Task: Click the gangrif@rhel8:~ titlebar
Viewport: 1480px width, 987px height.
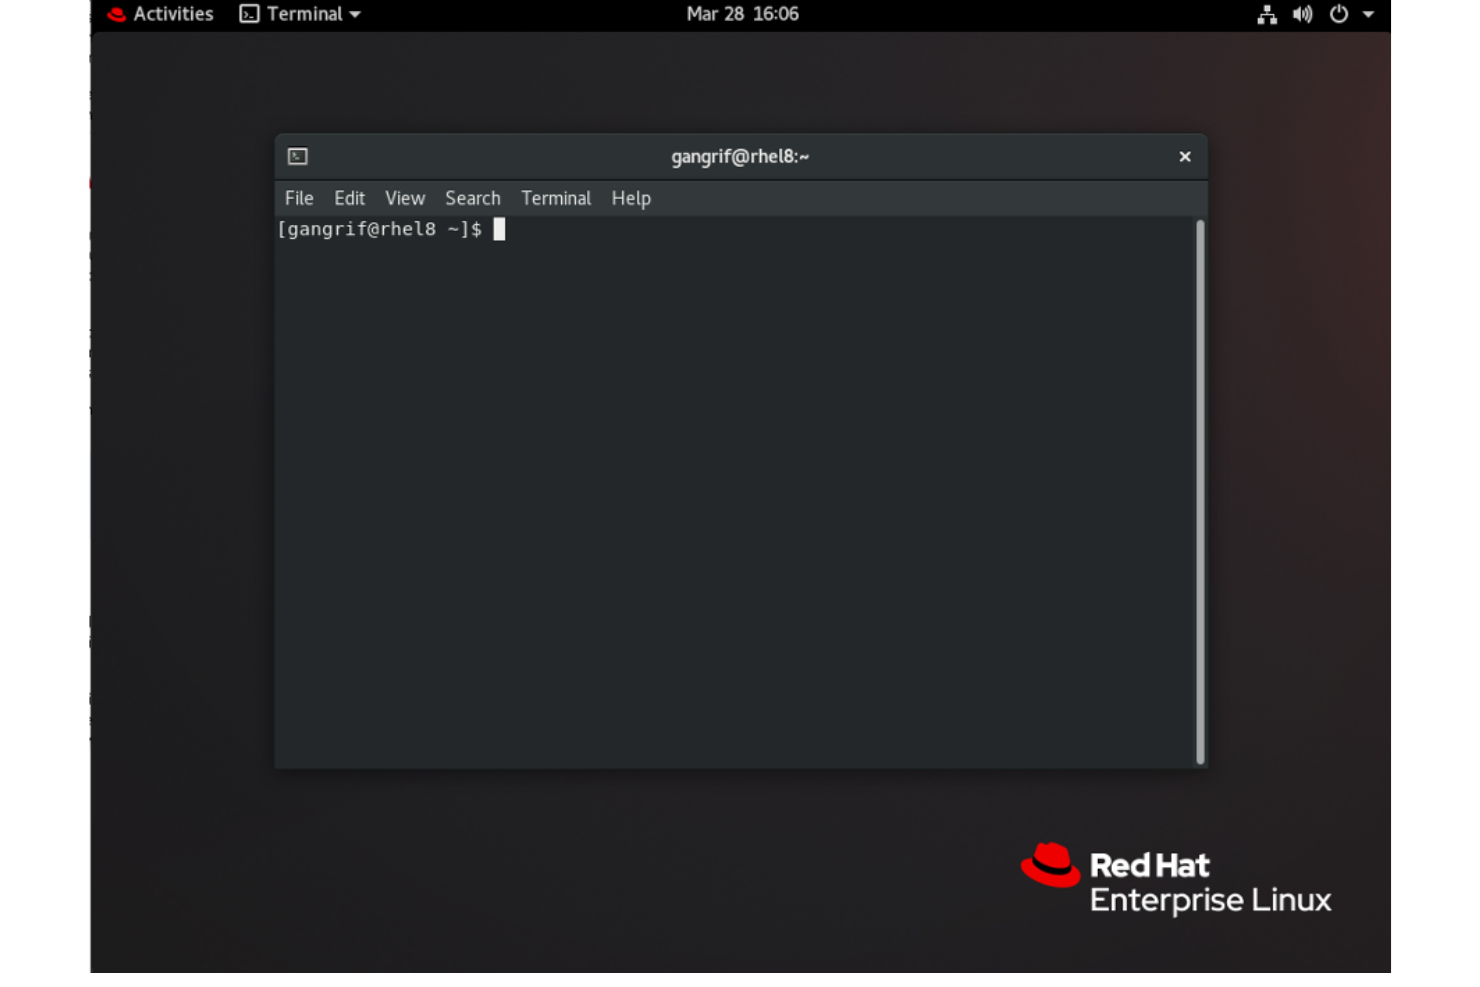Action: click(740, 156)
